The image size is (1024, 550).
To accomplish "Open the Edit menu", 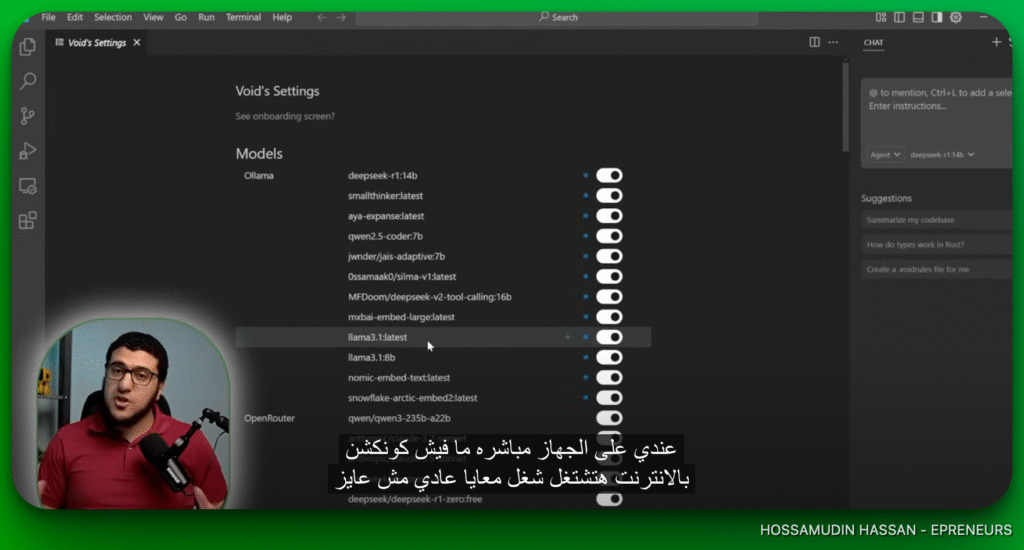I will 74,18.
